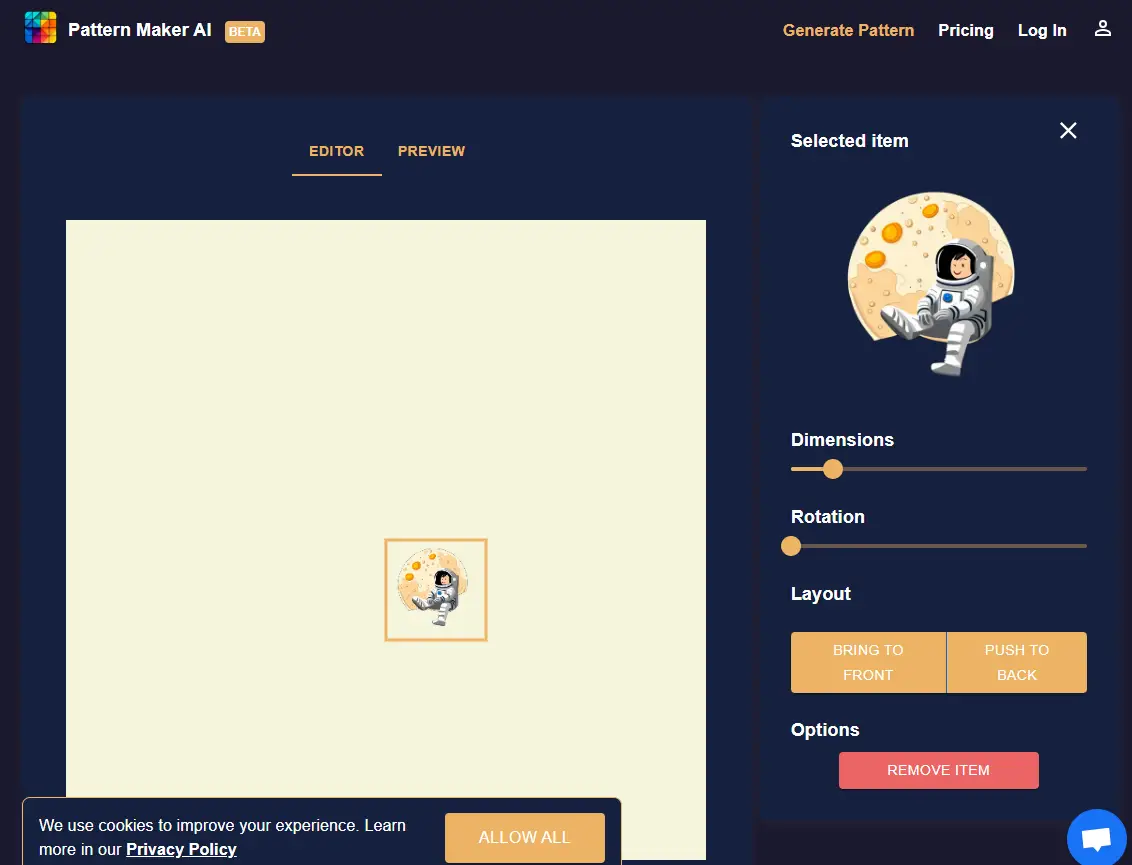Select the EDITOR tab
Image resolution: width=1132 pixels, height=865 pixels.
pos(336,151)
